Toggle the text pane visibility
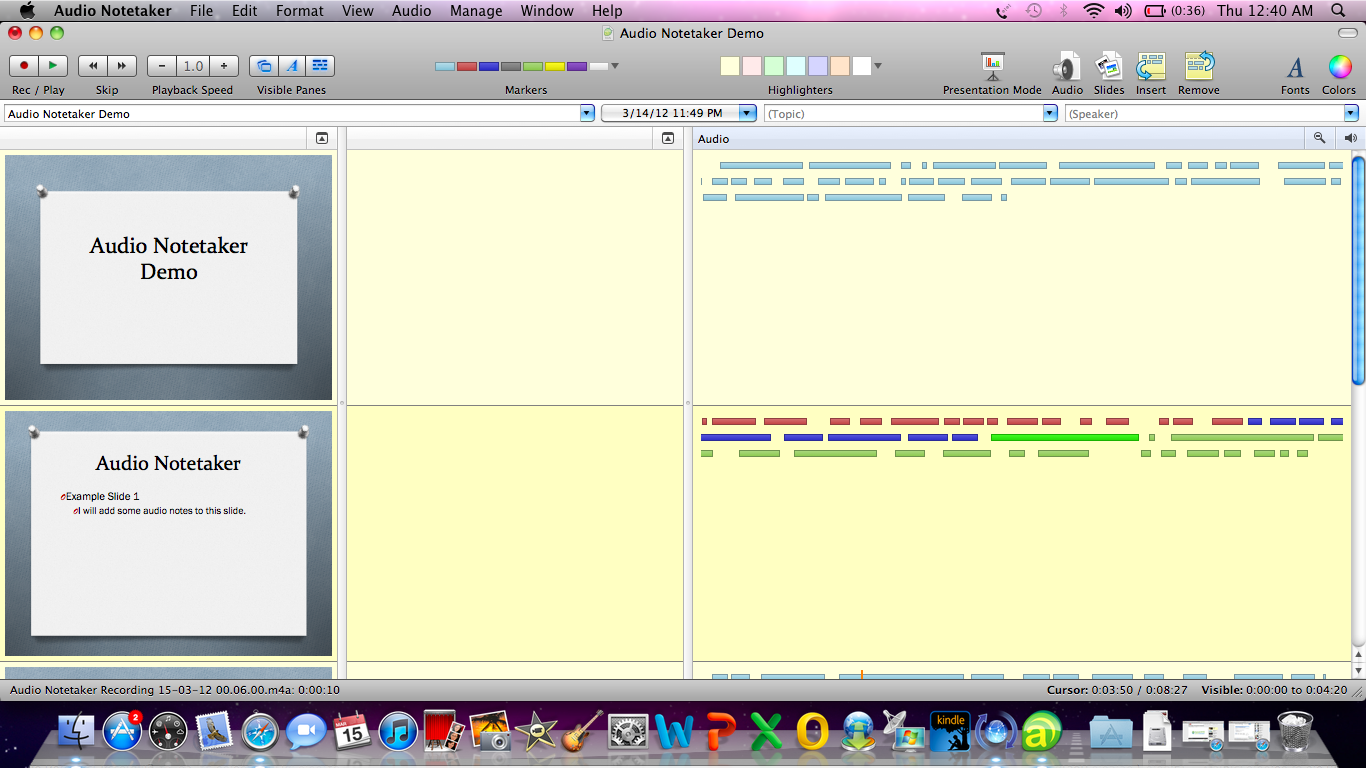The height and width of the screenshot is (768, 1366). click(x=292, y=66)
